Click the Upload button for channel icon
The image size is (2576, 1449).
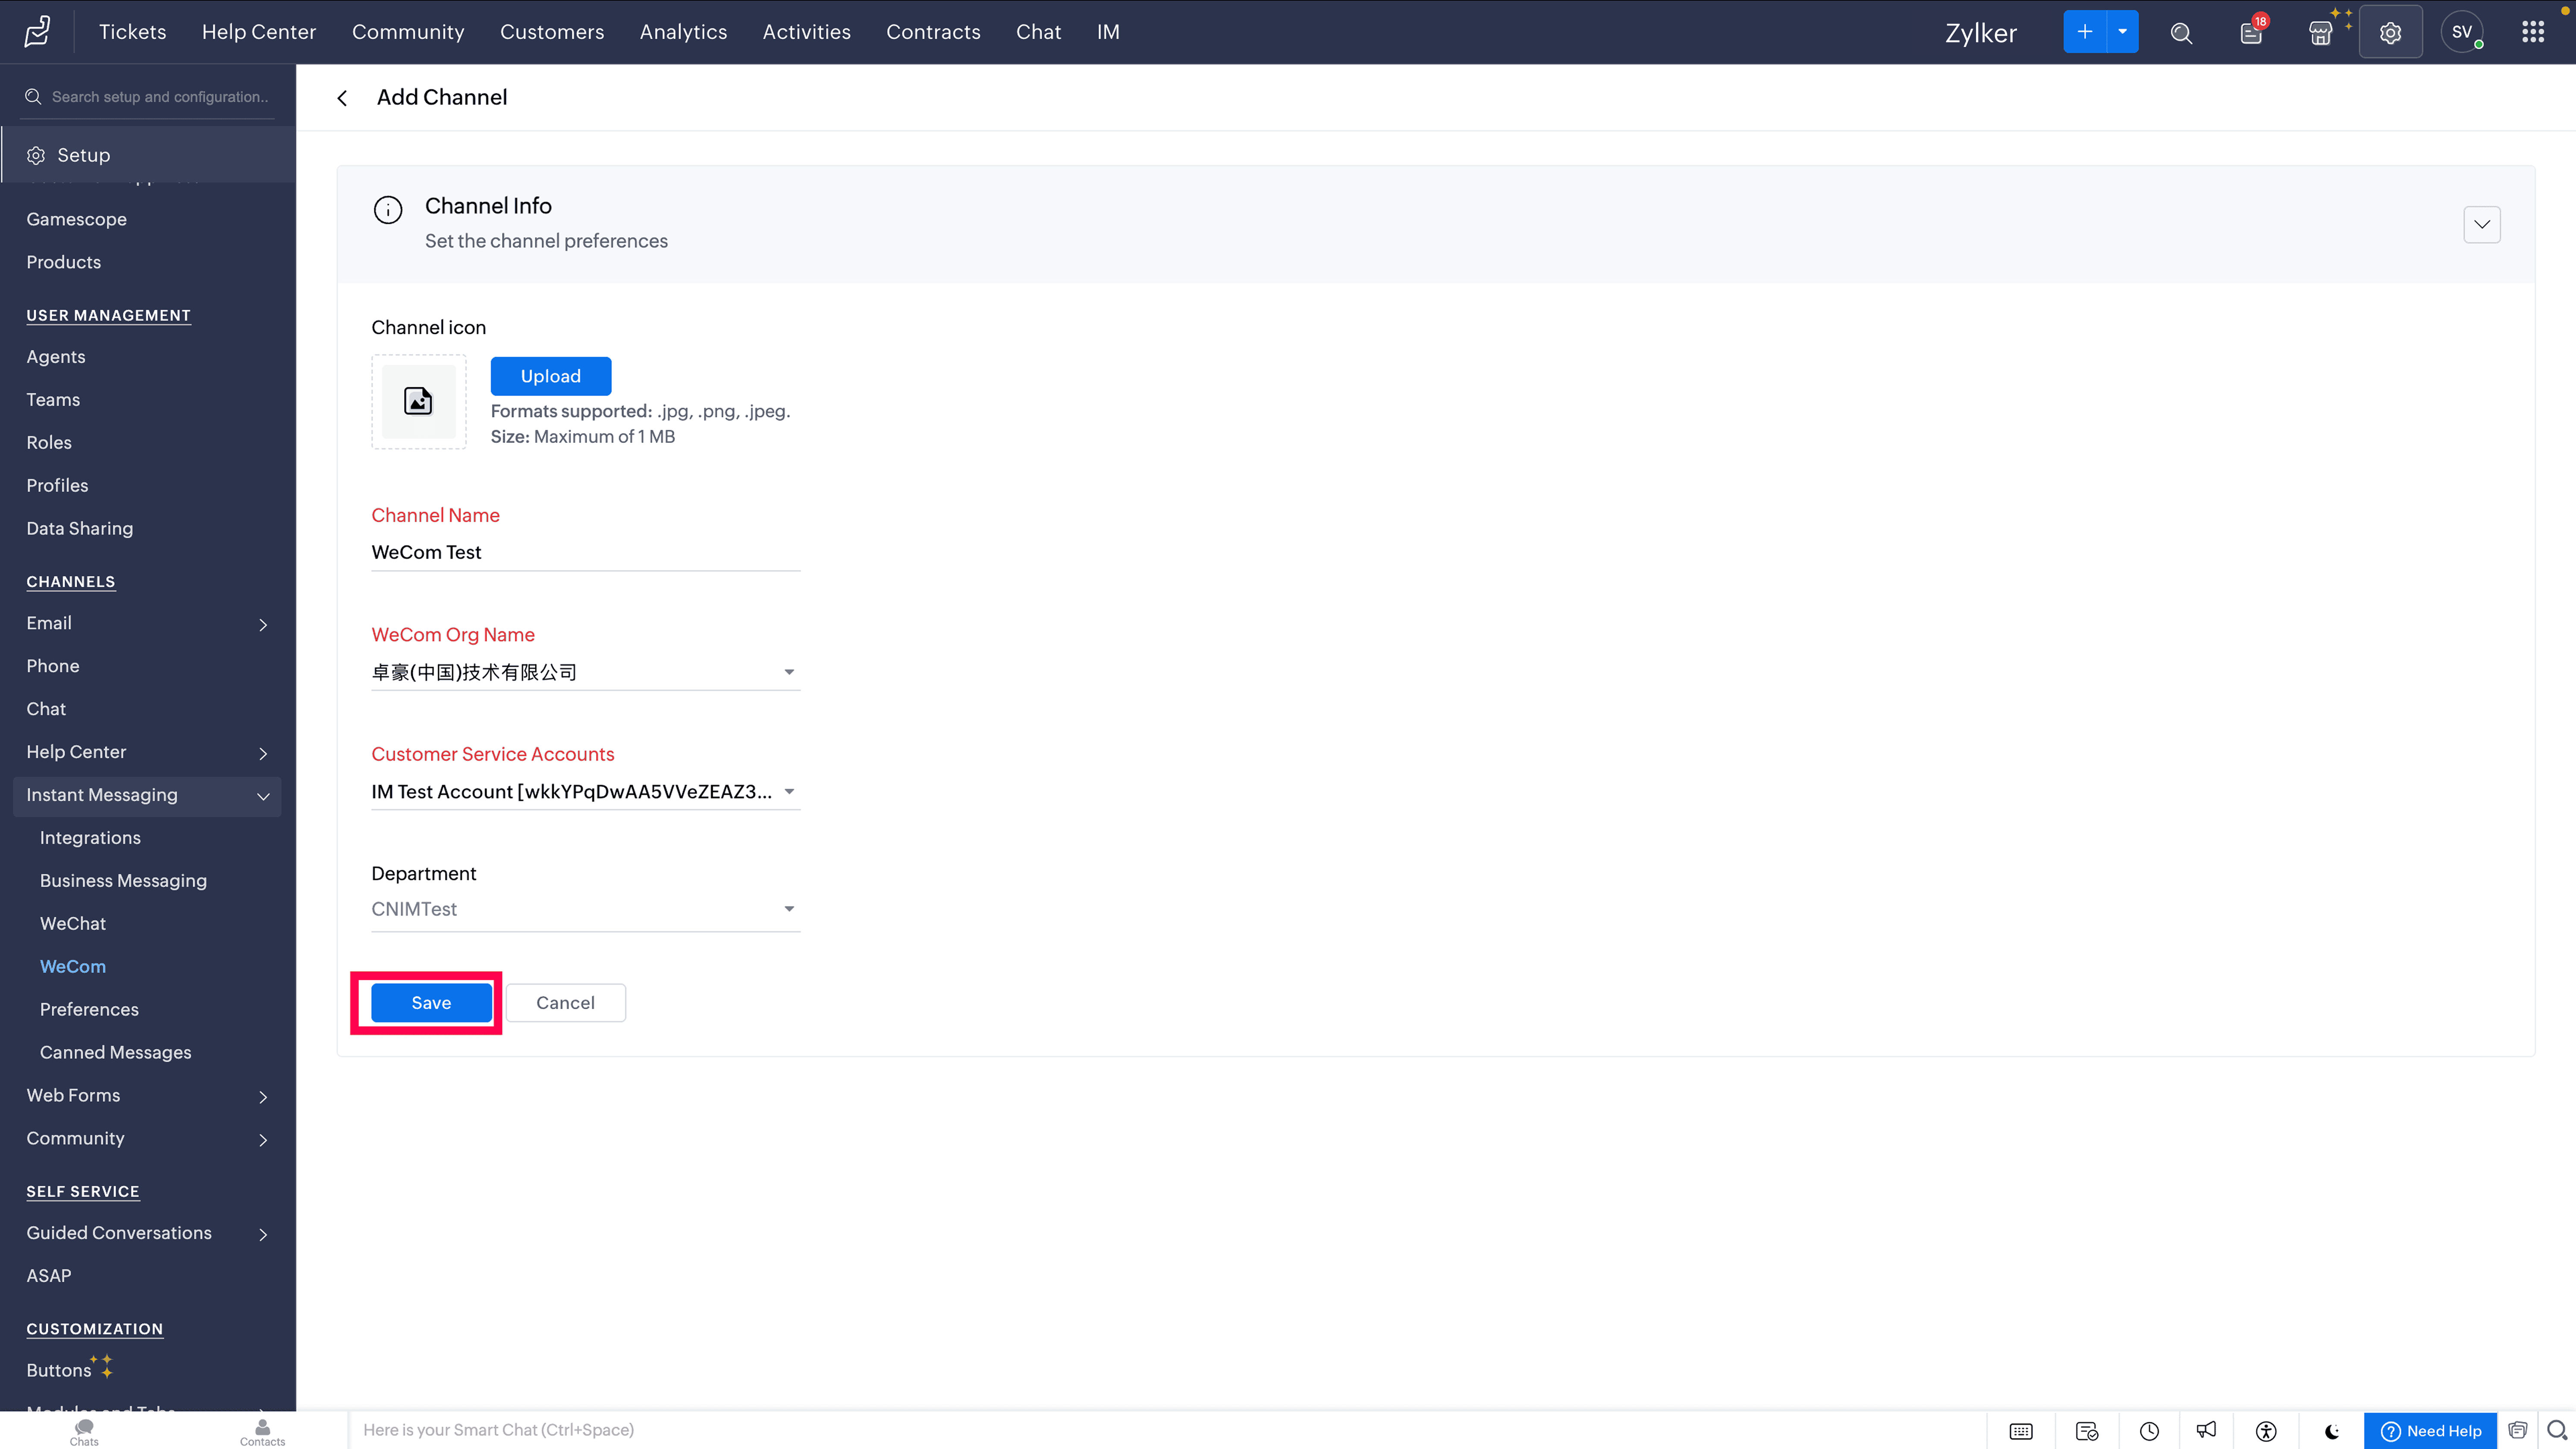[550, 376]
